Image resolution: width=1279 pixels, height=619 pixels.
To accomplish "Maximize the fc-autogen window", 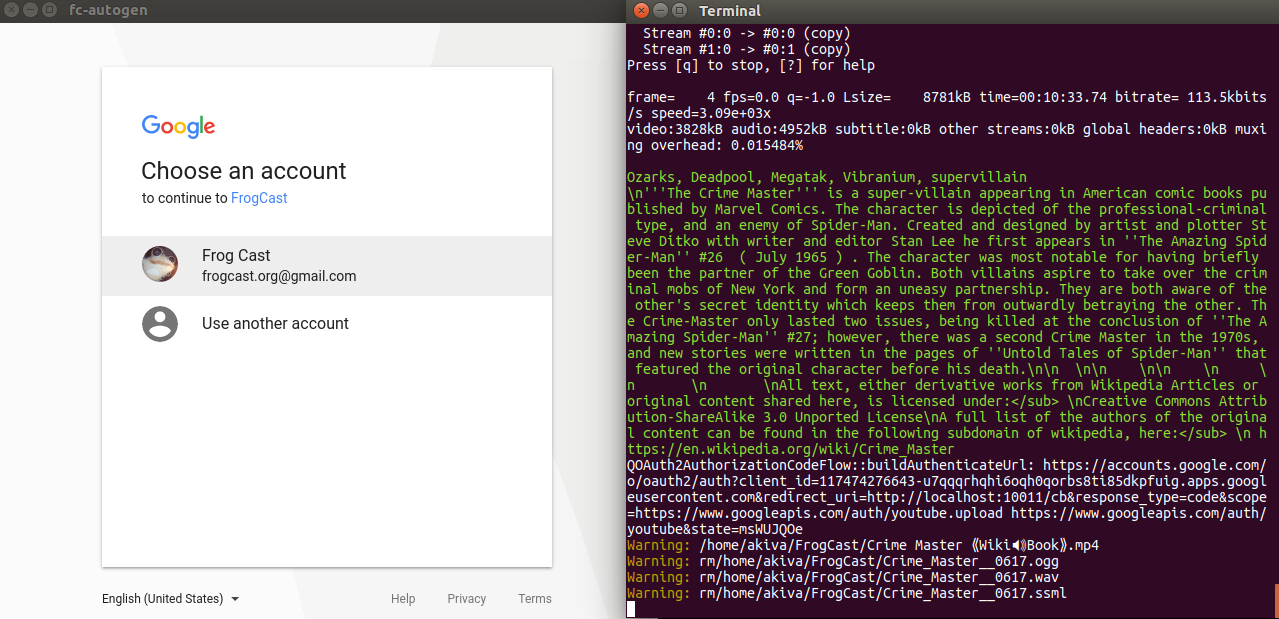I will click(x=47, y=11).
